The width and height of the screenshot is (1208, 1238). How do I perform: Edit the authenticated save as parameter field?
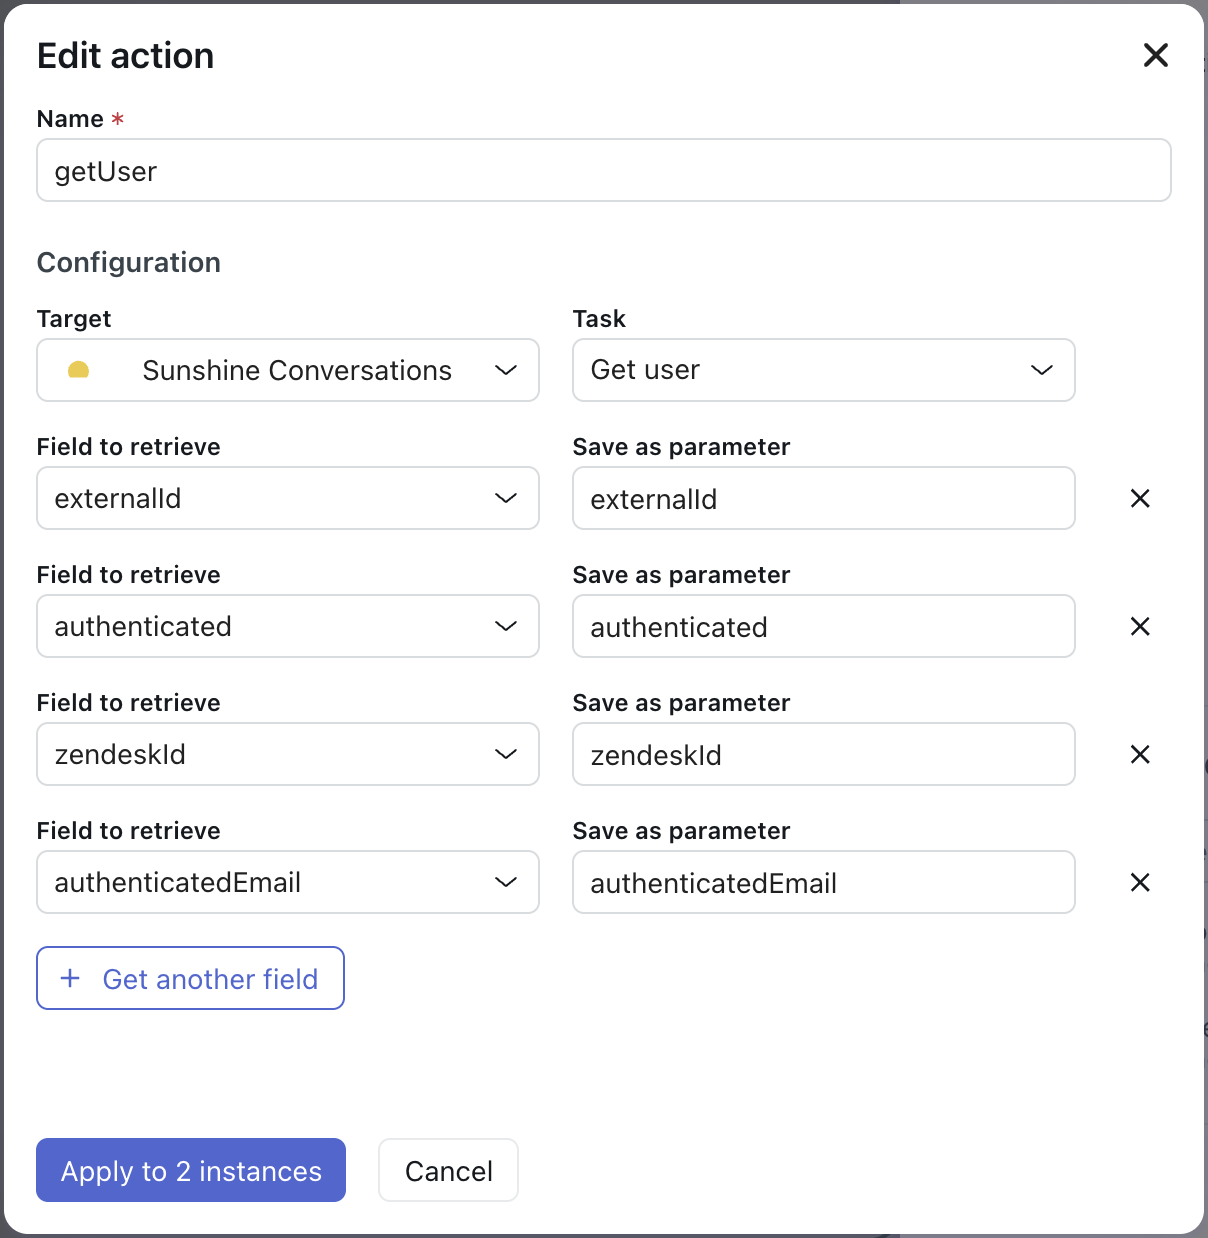click(x=823, y=626)
